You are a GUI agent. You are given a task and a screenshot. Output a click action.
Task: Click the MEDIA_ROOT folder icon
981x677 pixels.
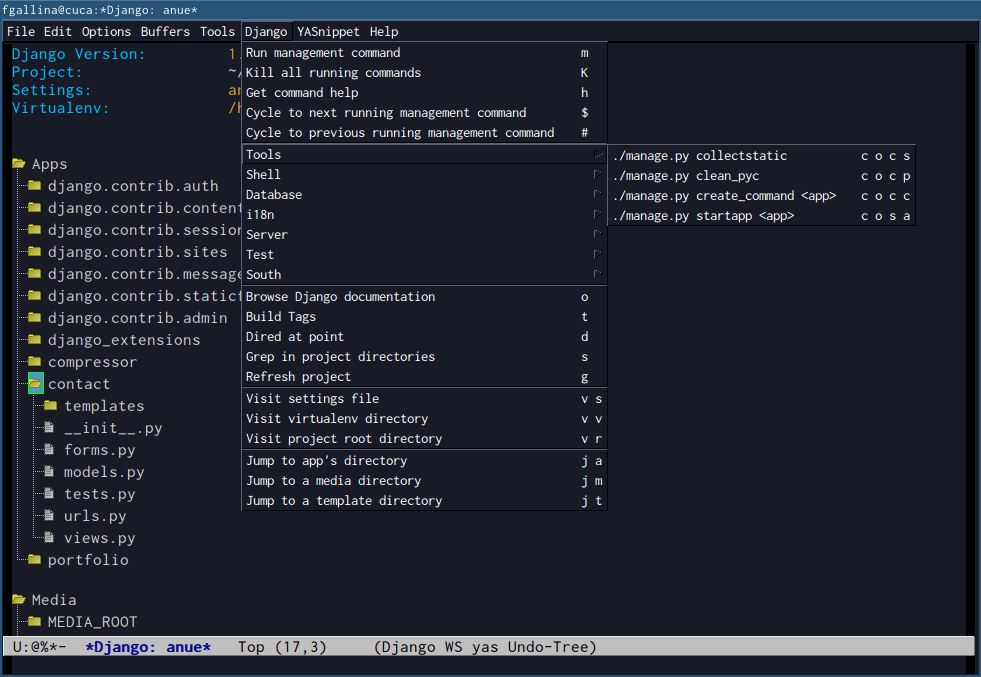click(33, 621)
